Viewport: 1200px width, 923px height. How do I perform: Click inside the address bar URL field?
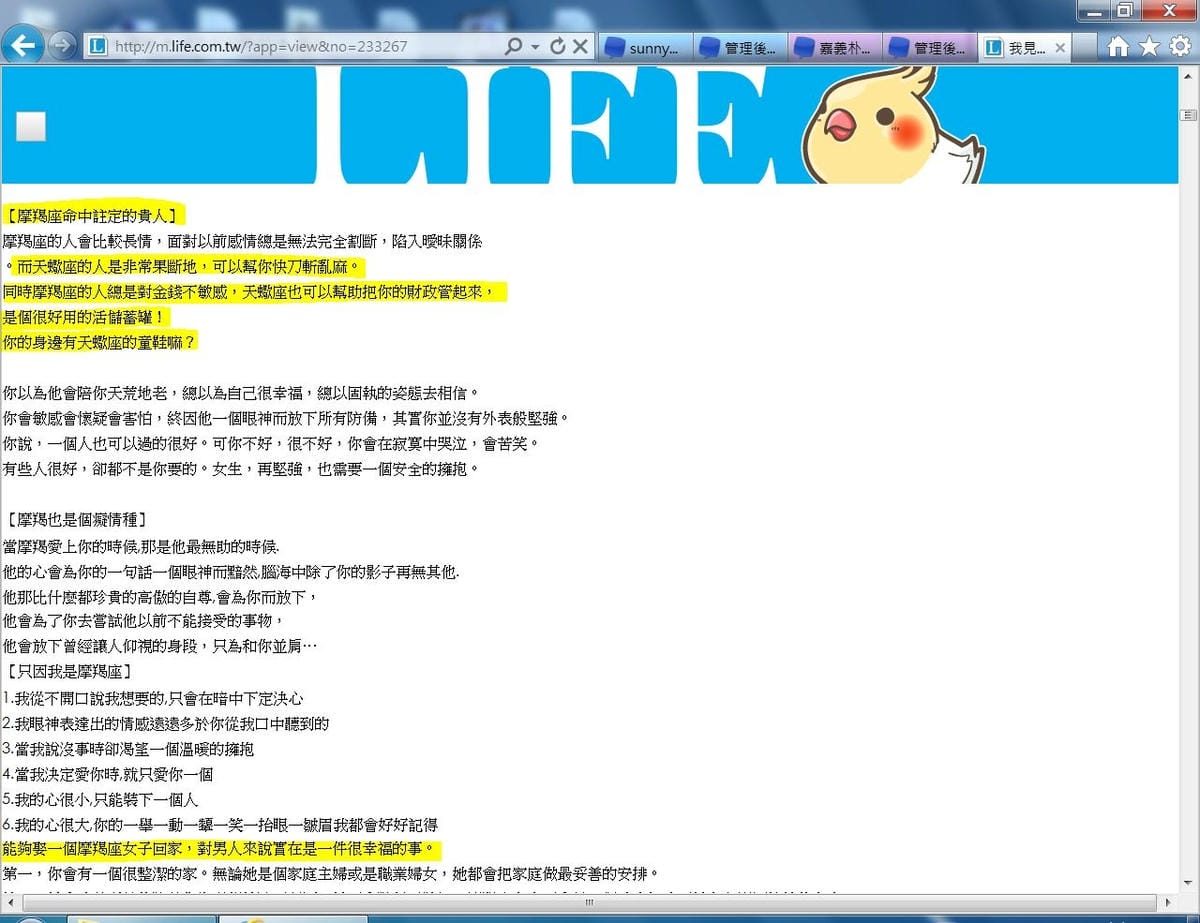(250, 46)
